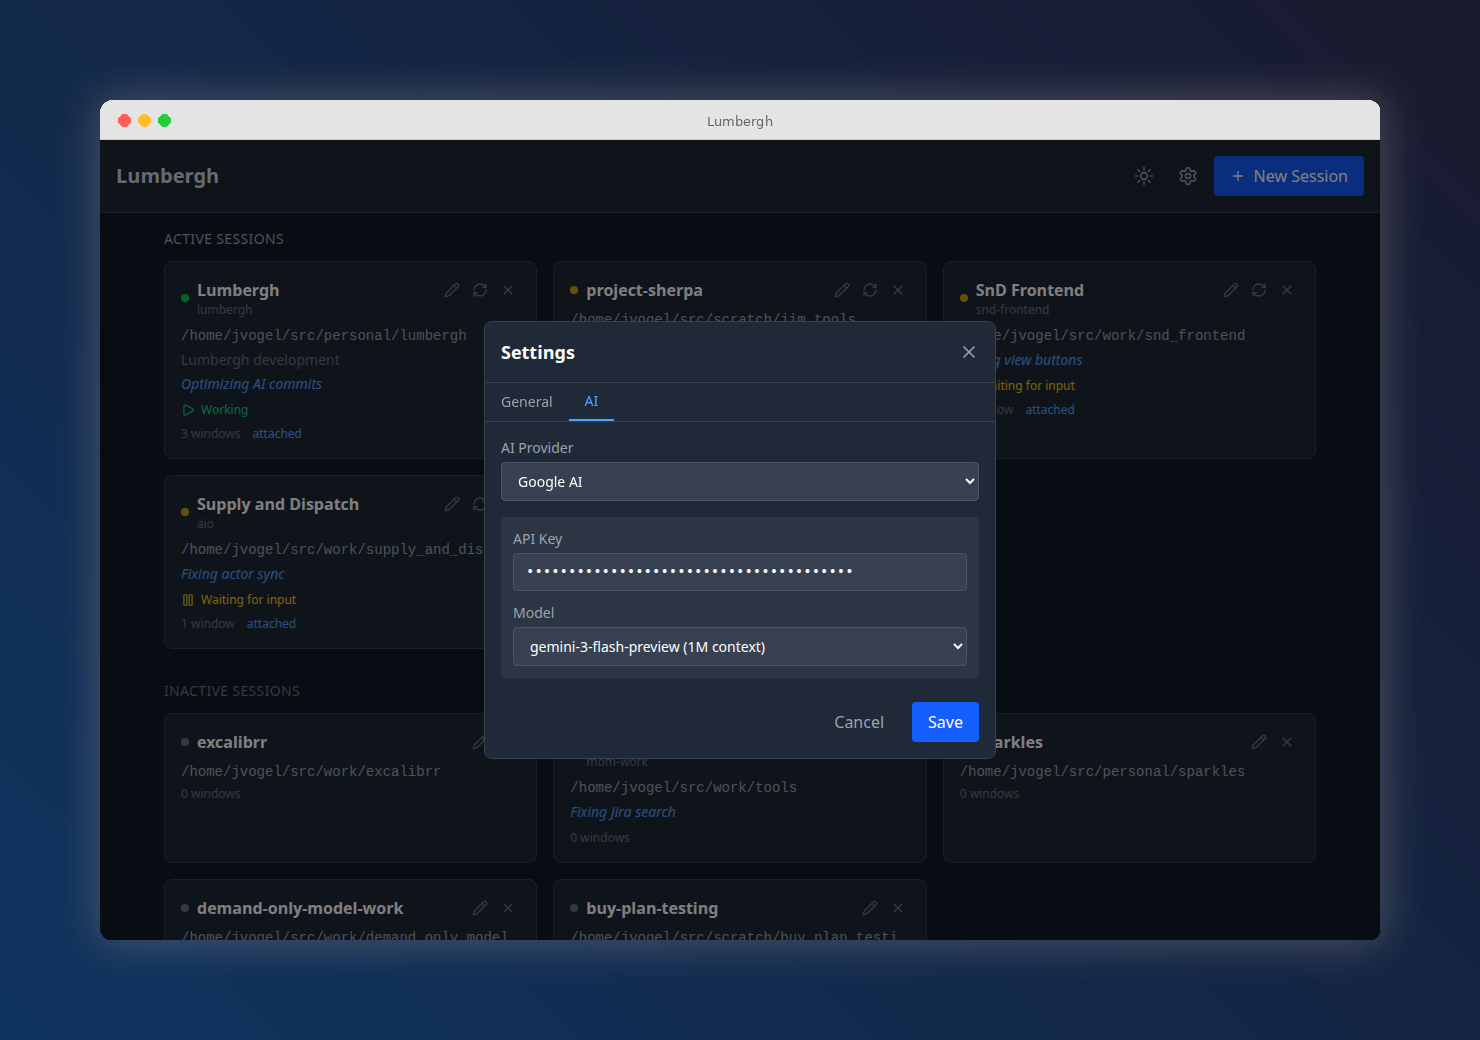Close the Settings dialog
Screen dimensions: 1480x1040
[968, 351]
